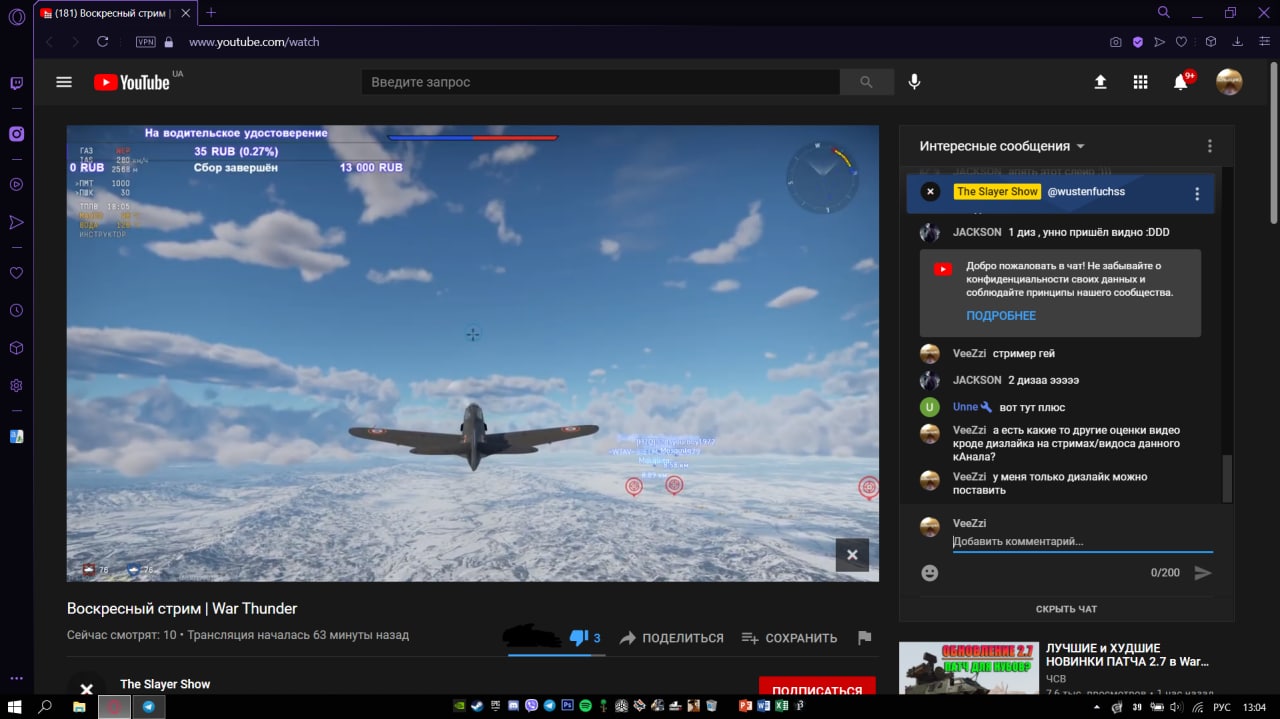Image resolution: width=1280 pixels, height=719 pixels.
Task: Add page to bookmarks heart in address bar
Action: (1181, 42)
